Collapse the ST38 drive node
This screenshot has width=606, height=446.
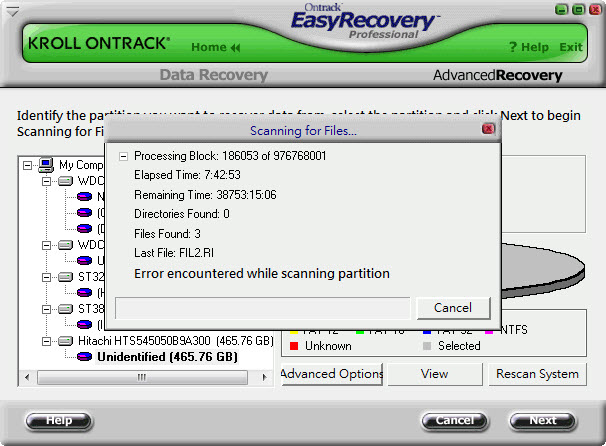46,309
